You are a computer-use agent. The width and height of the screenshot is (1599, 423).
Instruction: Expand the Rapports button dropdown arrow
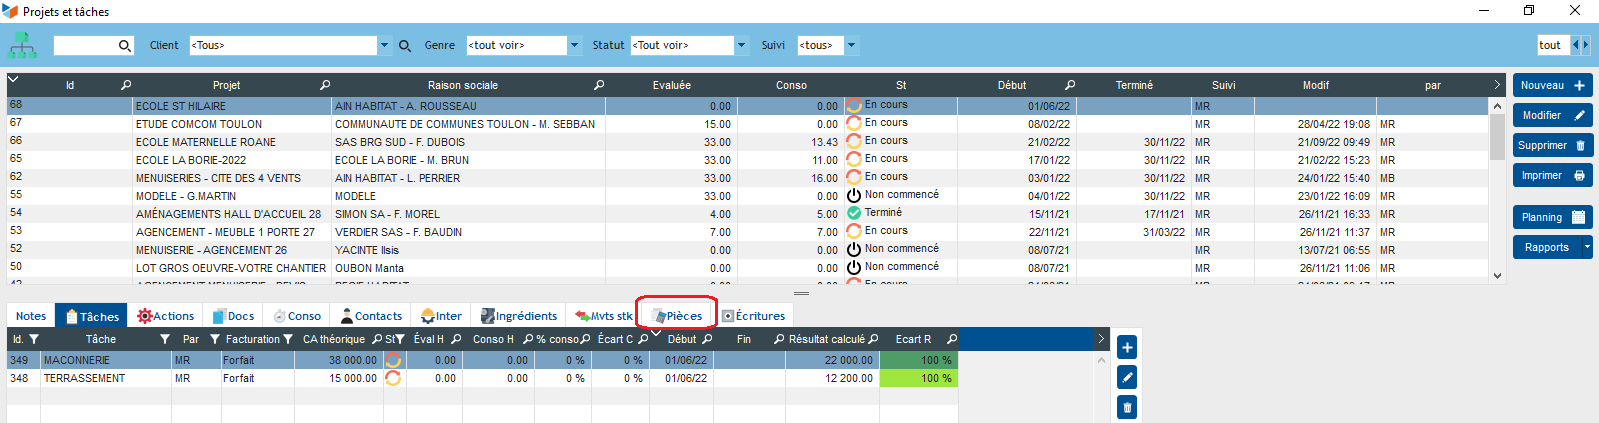coord(1586,247)
